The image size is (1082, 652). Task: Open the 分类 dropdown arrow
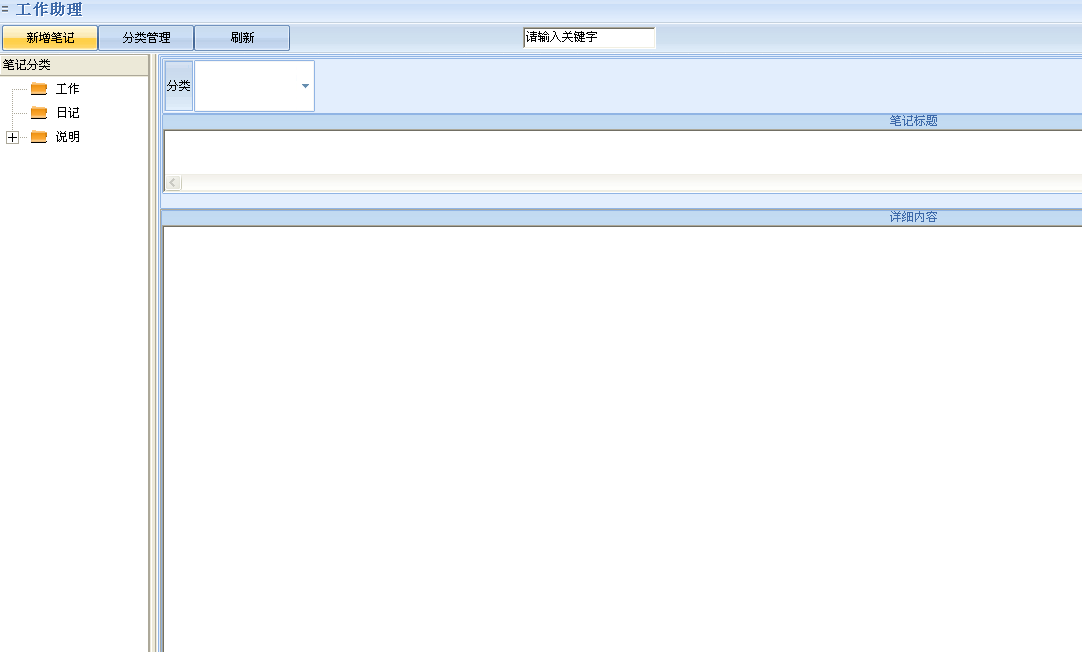click(305, 86)
